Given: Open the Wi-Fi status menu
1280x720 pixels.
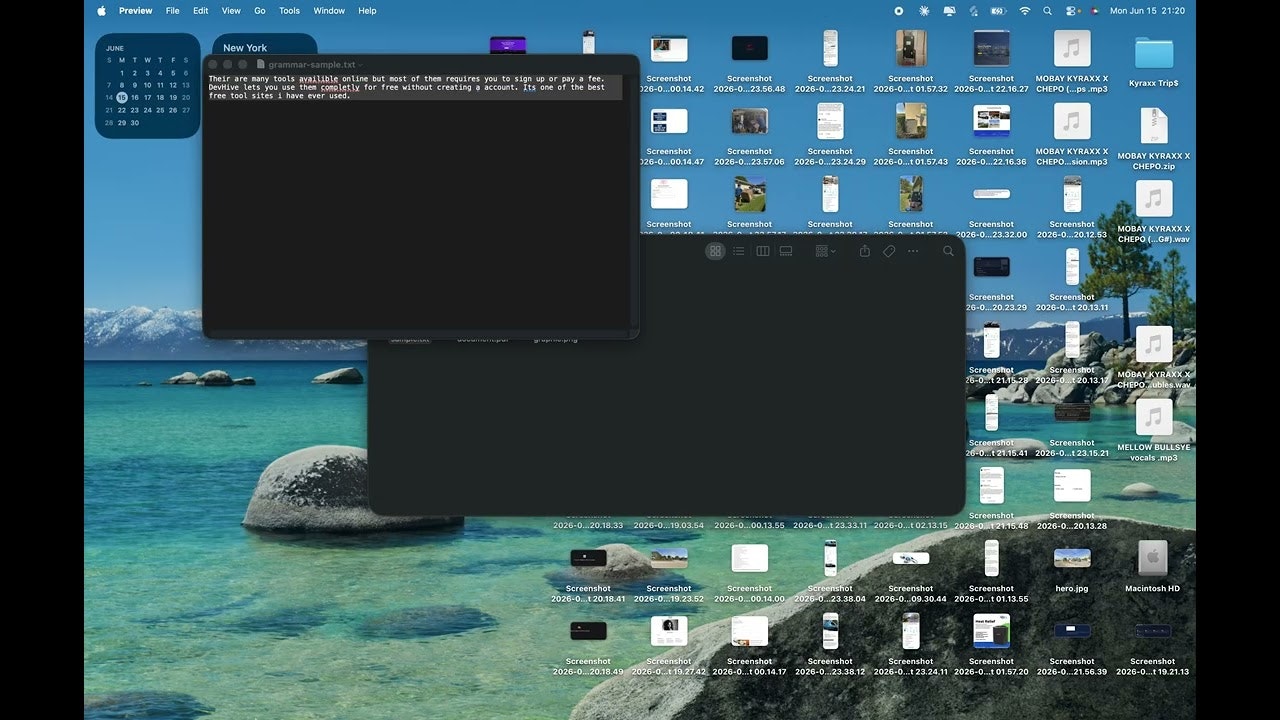Looking at the screenshot, I should [1024, 11].
